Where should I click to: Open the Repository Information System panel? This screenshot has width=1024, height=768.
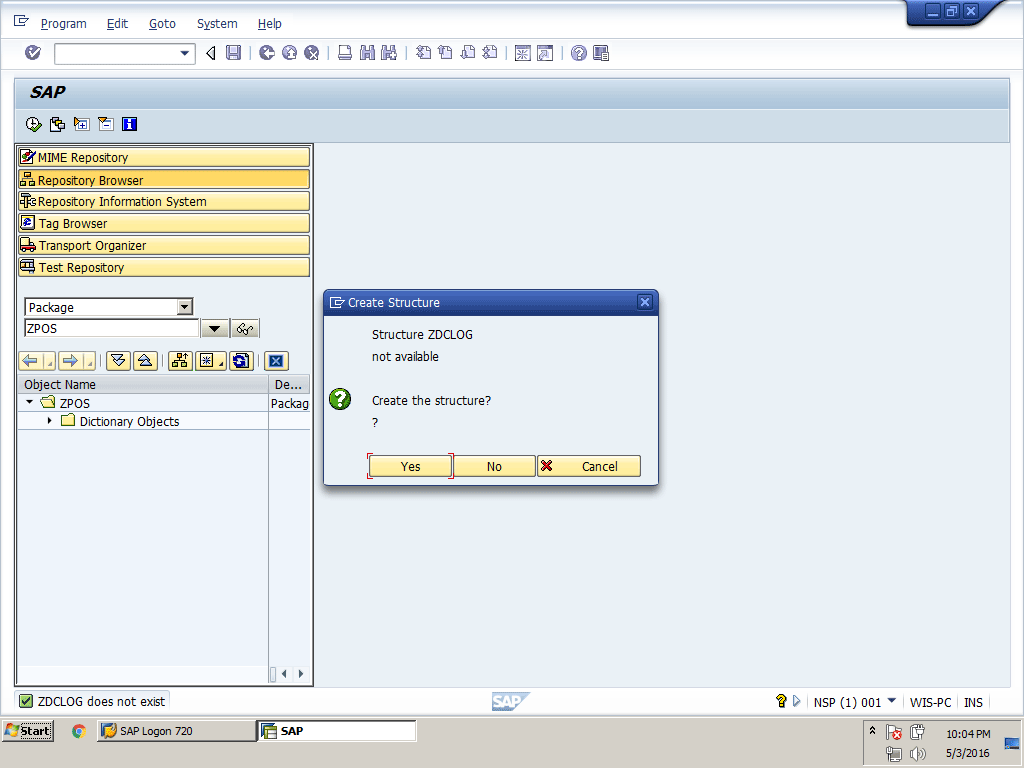(x=164, y=202)
